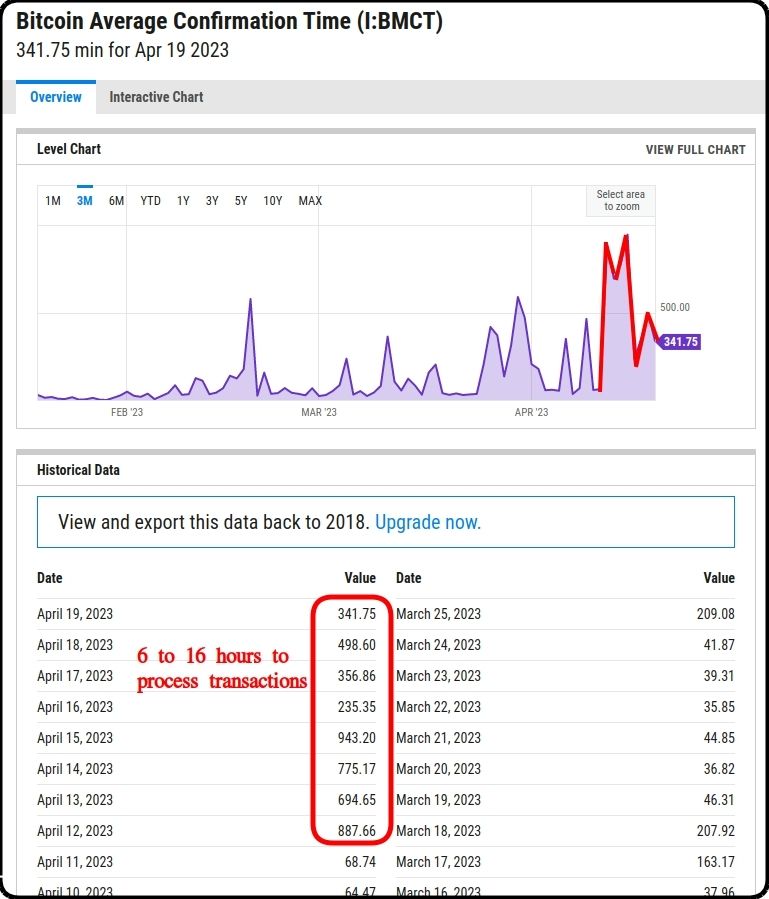769x899 pixels.
Task: Click the value 46.31
Action: (719, 800)
